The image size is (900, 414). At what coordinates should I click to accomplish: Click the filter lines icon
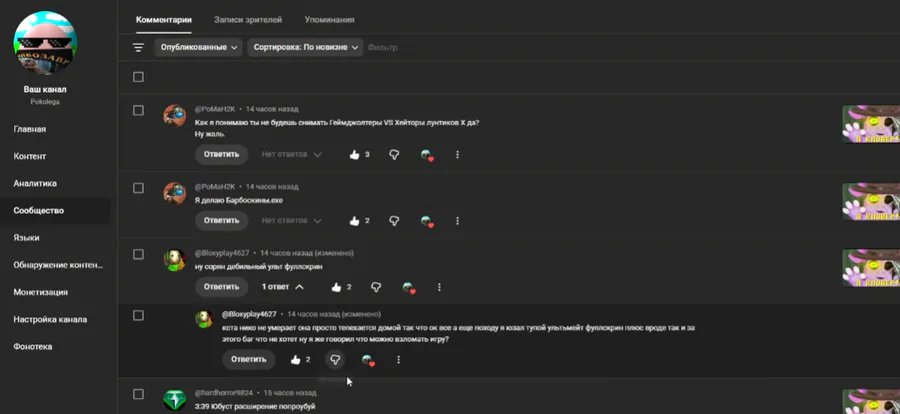[x=138, y=48]
